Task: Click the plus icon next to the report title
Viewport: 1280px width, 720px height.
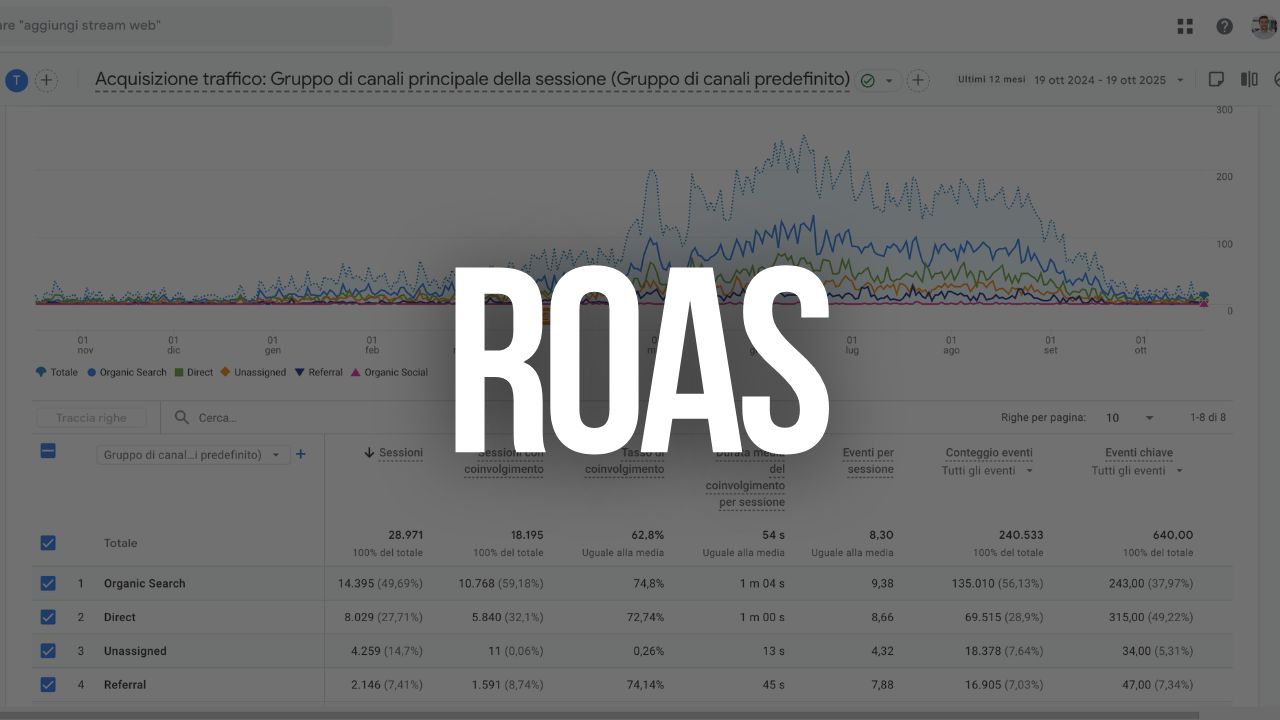Action: pyautogui.click(x=918, y=80)
